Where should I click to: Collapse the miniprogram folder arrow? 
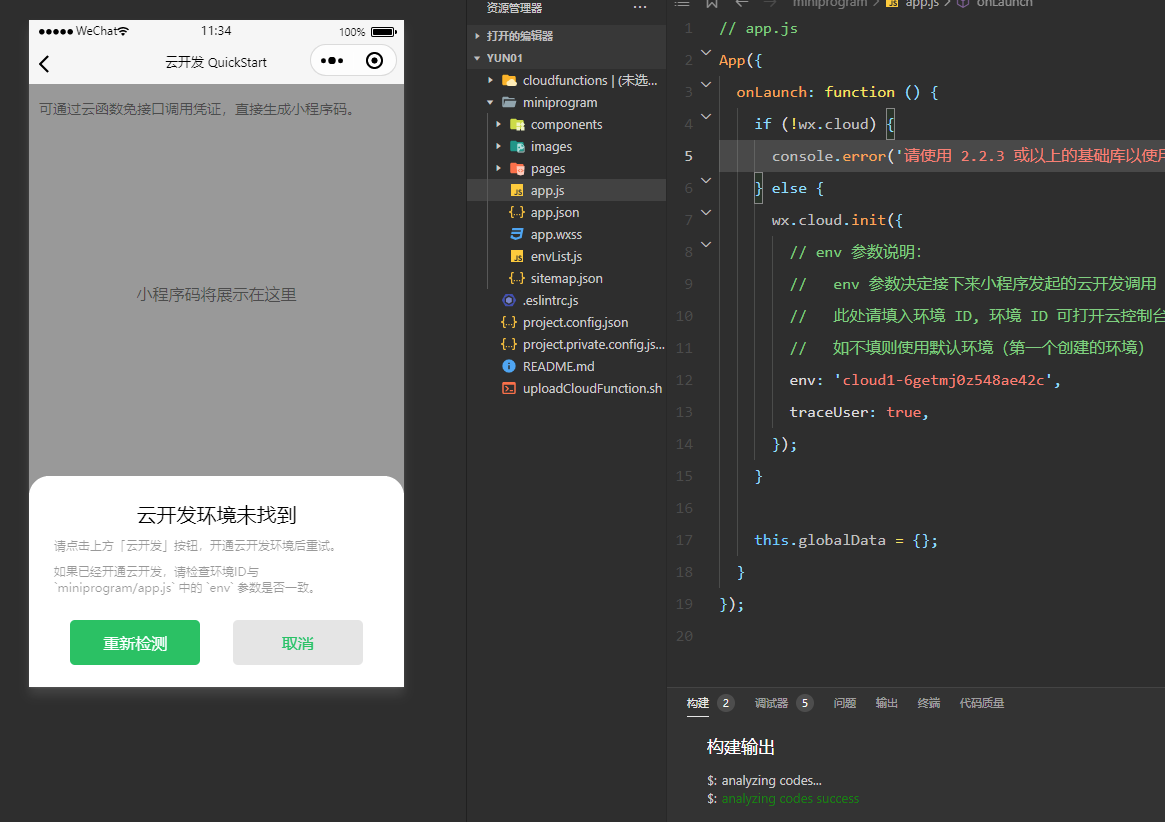(490, 103)
